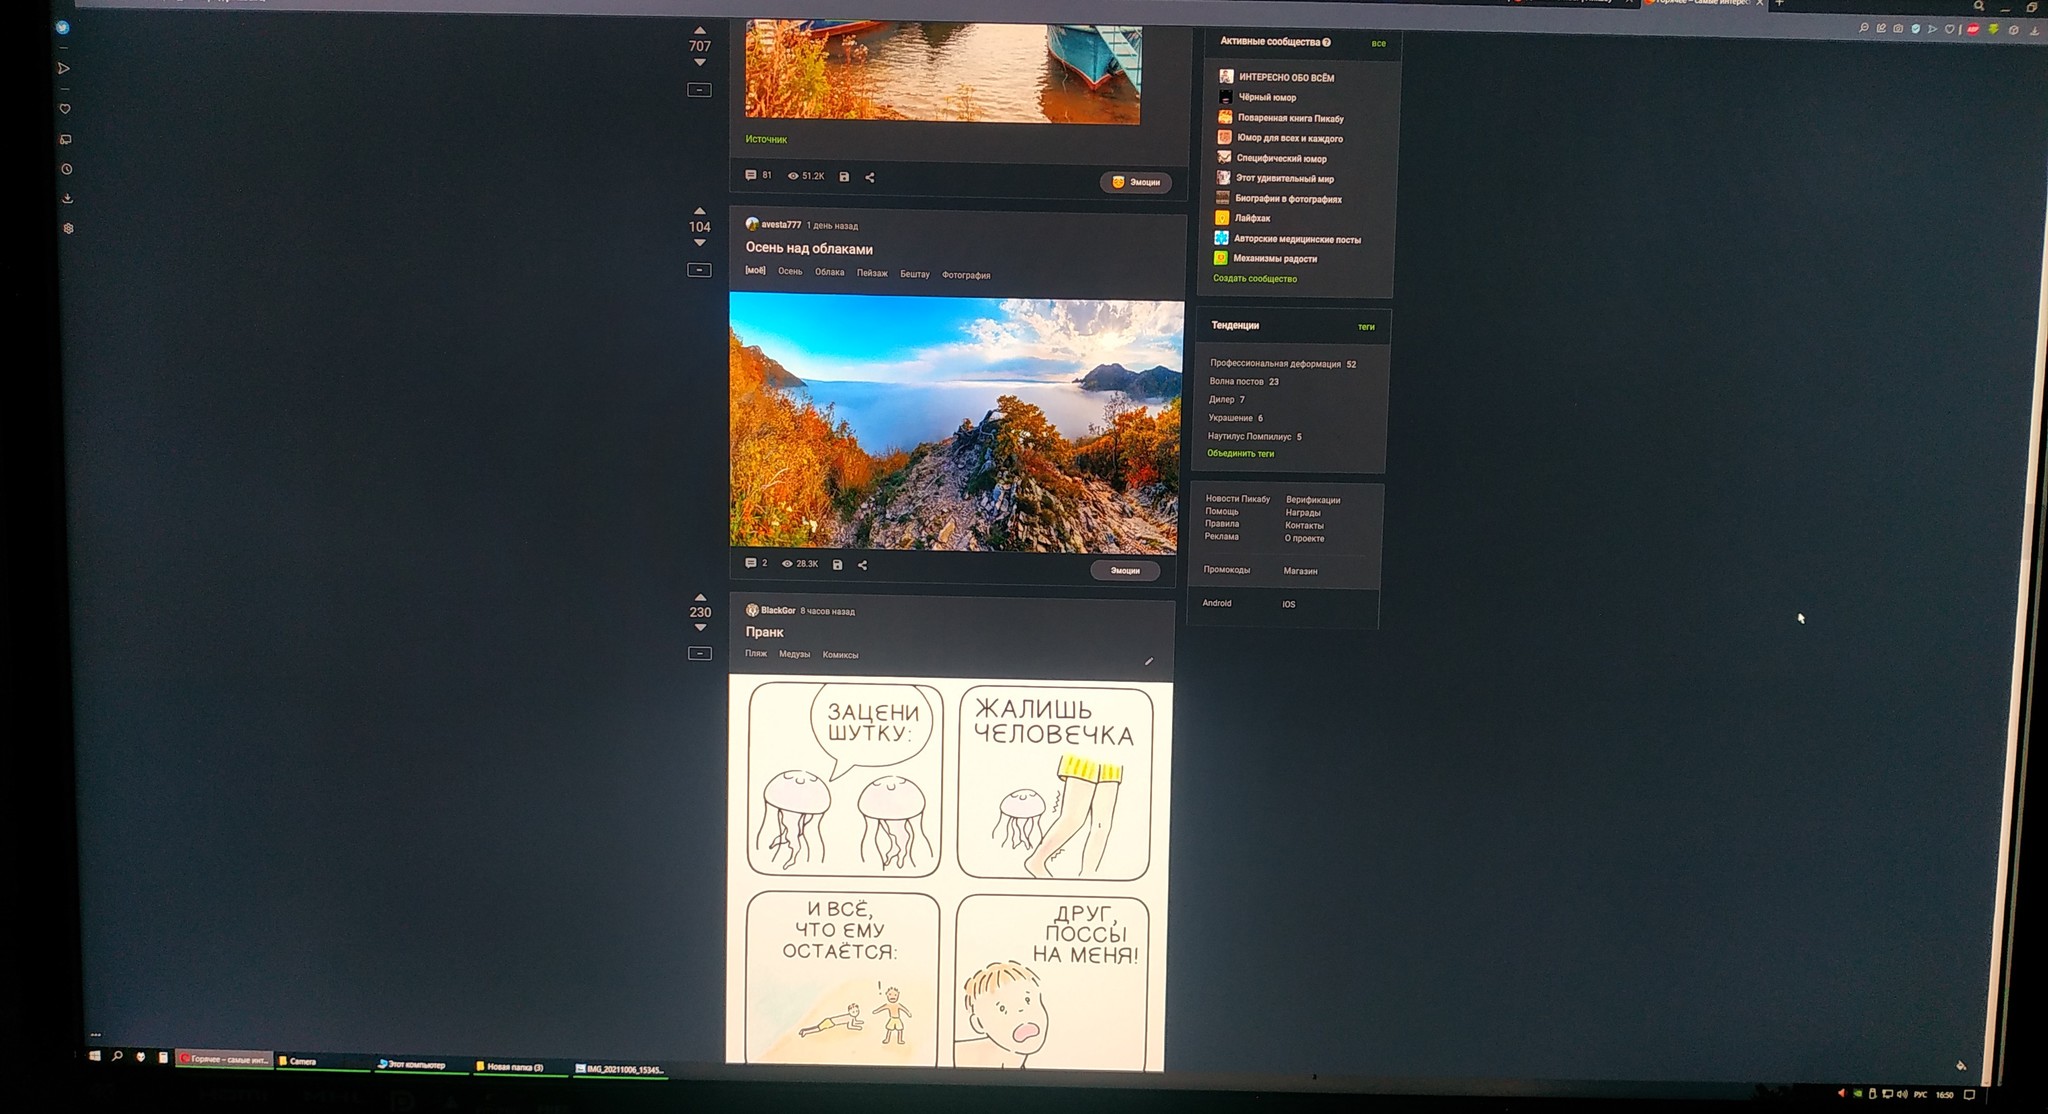Open My Flow sidebar icon
This screenshot has height=1114, width=2048.
pyautogui.click(x=63, y=68)
